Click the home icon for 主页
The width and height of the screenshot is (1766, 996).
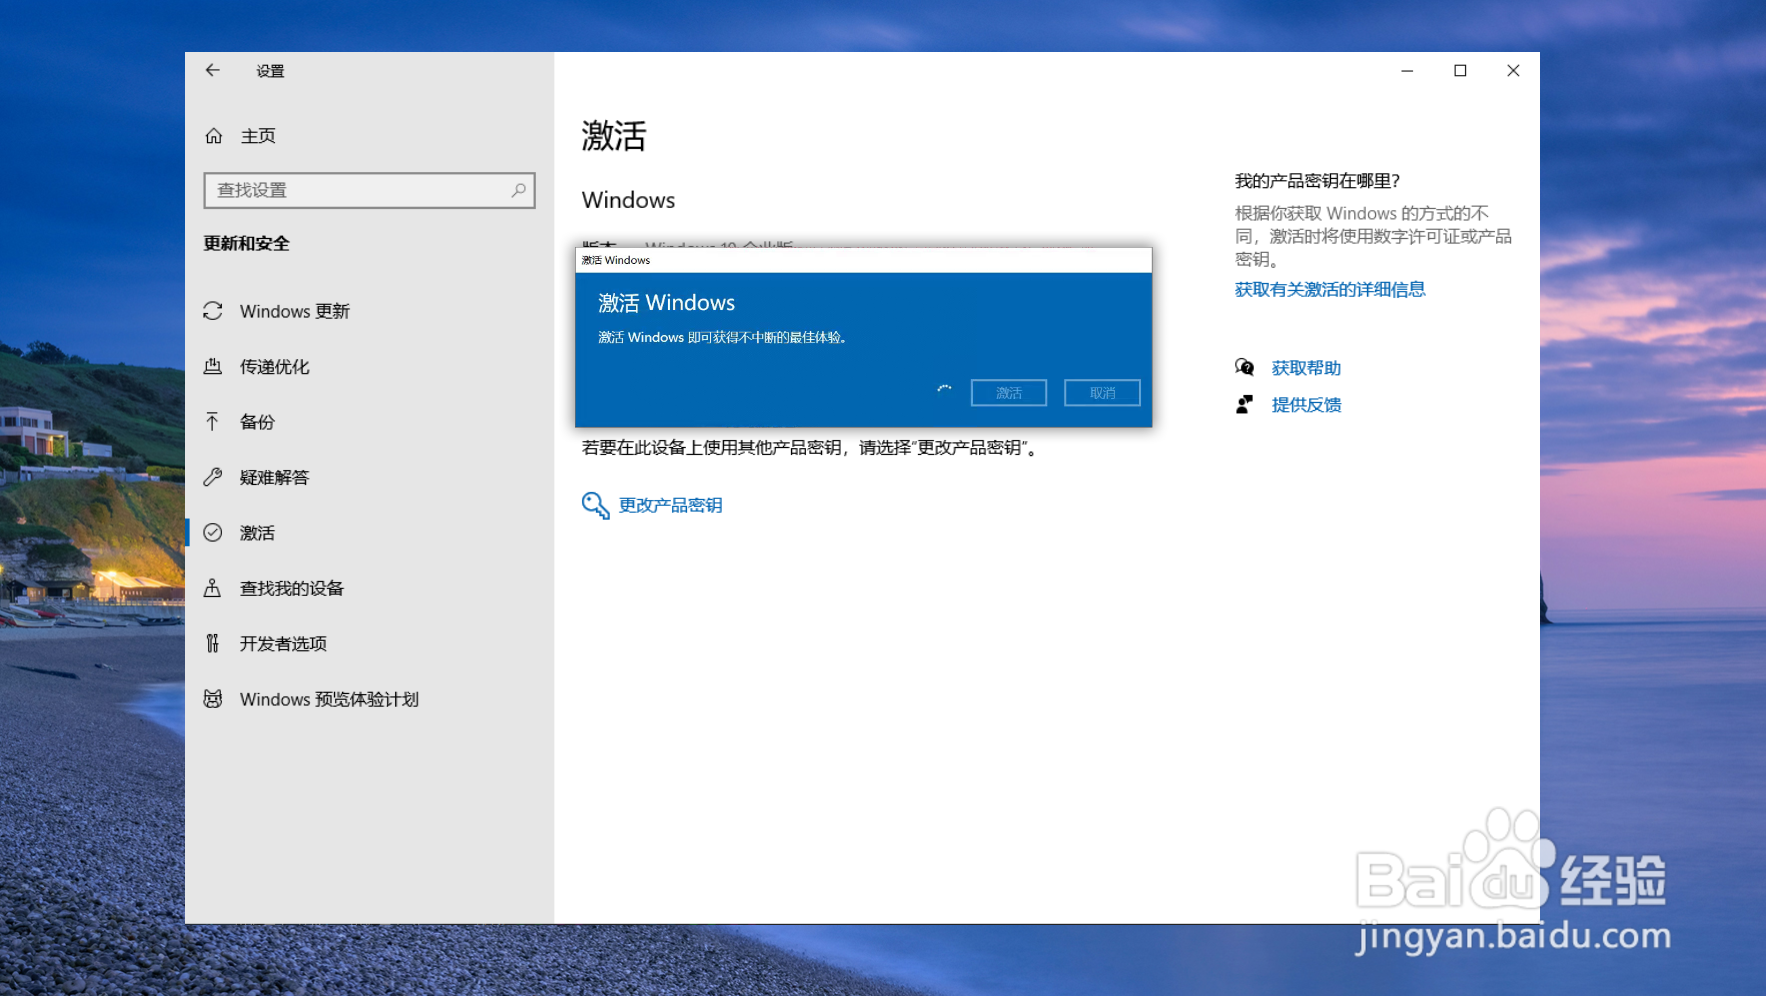click(213, 135)
